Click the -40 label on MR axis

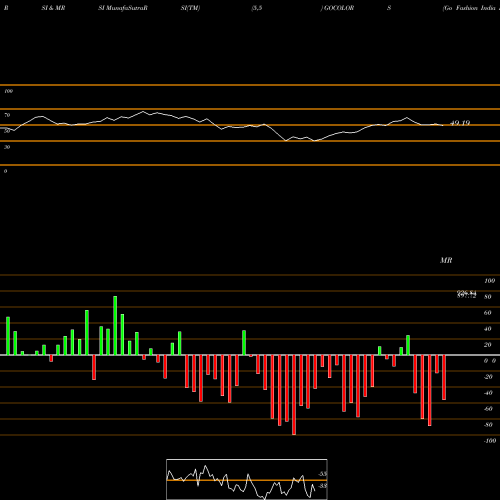[488, 393]
